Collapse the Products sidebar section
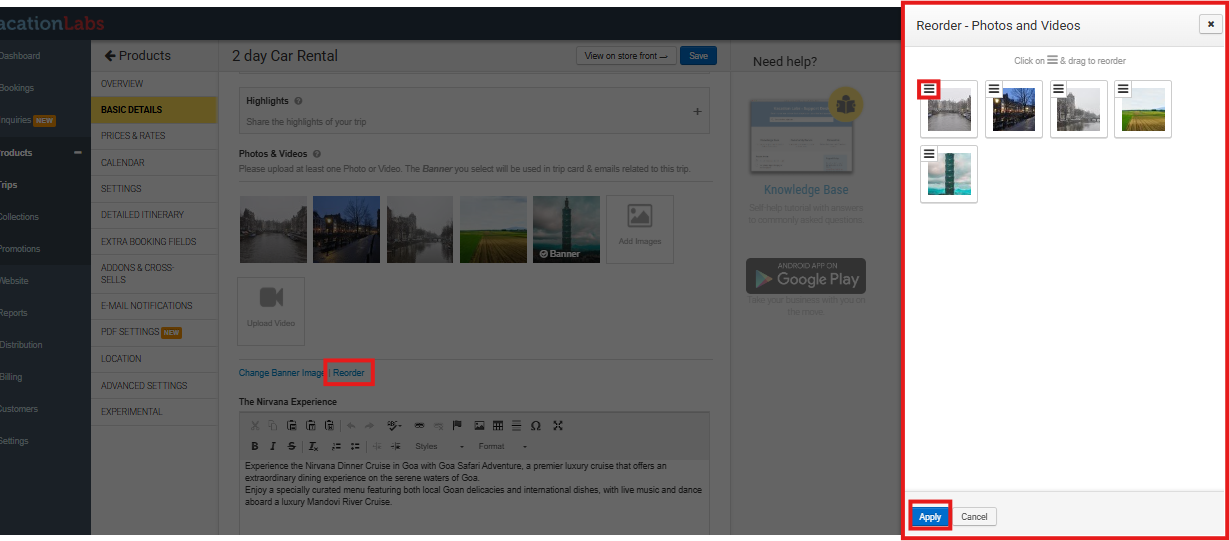The width and height of the screenshot is (1229, 541). click(x=78, y=153)
